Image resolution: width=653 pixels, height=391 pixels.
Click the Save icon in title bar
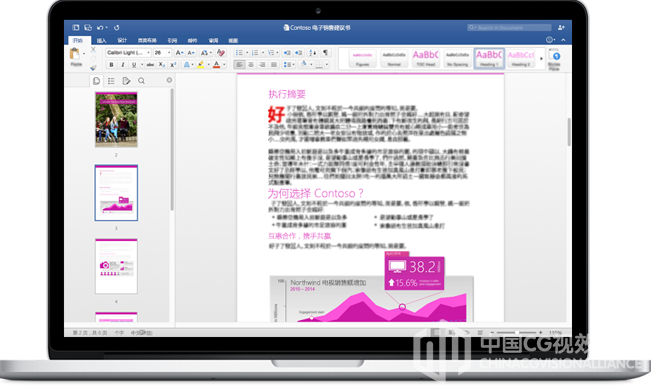pos(88,27)
